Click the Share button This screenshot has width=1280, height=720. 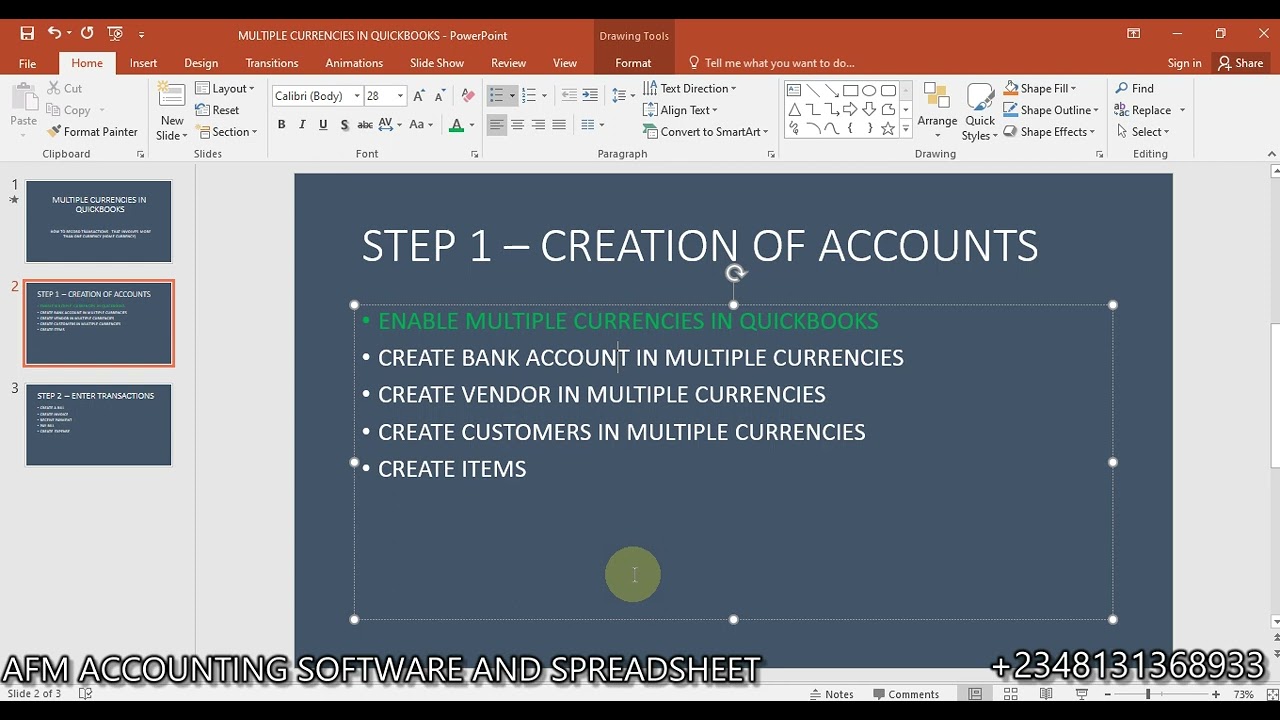pos(1240,63)
